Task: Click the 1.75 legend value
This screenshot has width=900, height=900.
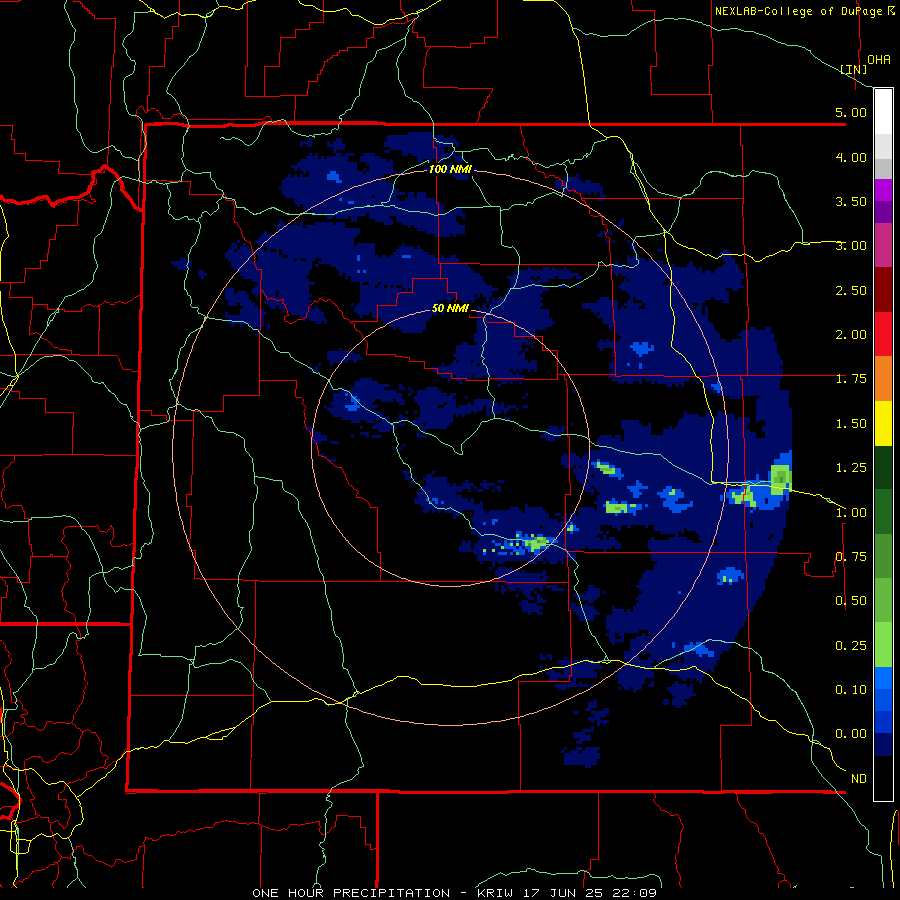Action: tap(851, 379)
